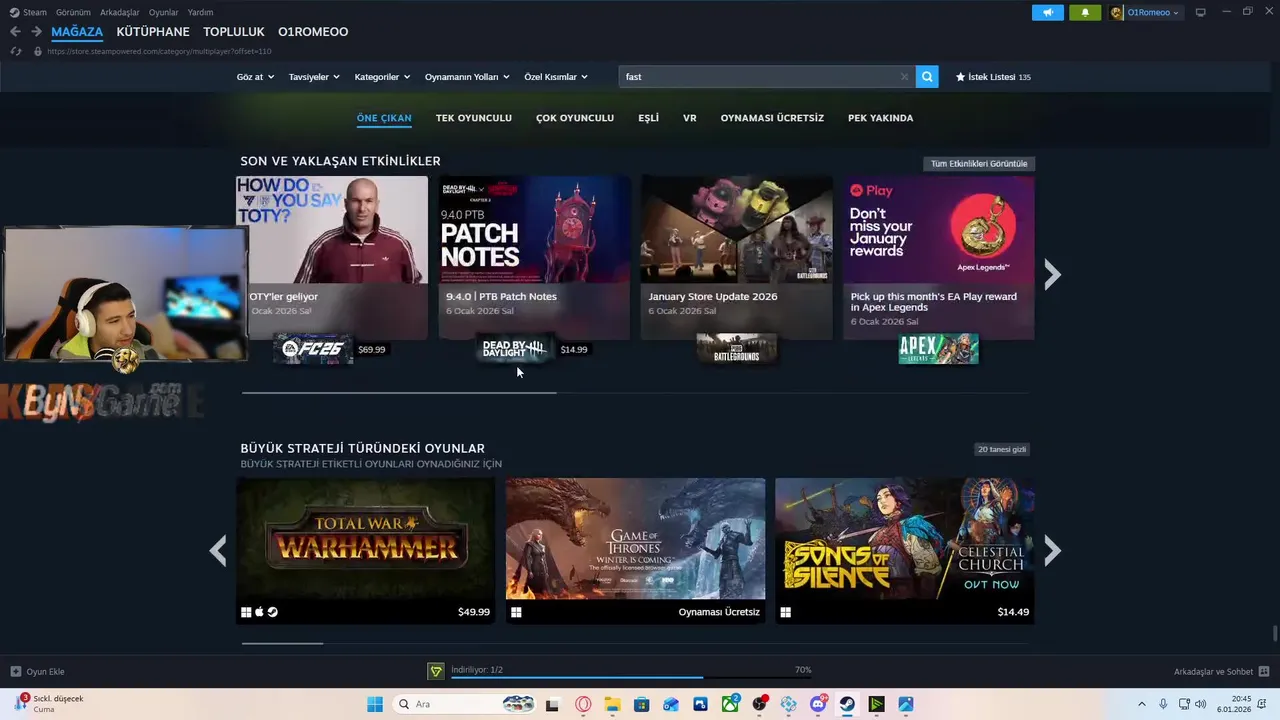Expand the Göz at dropdown
Viewport: 1280px width, 720px height.
[255, 77]
